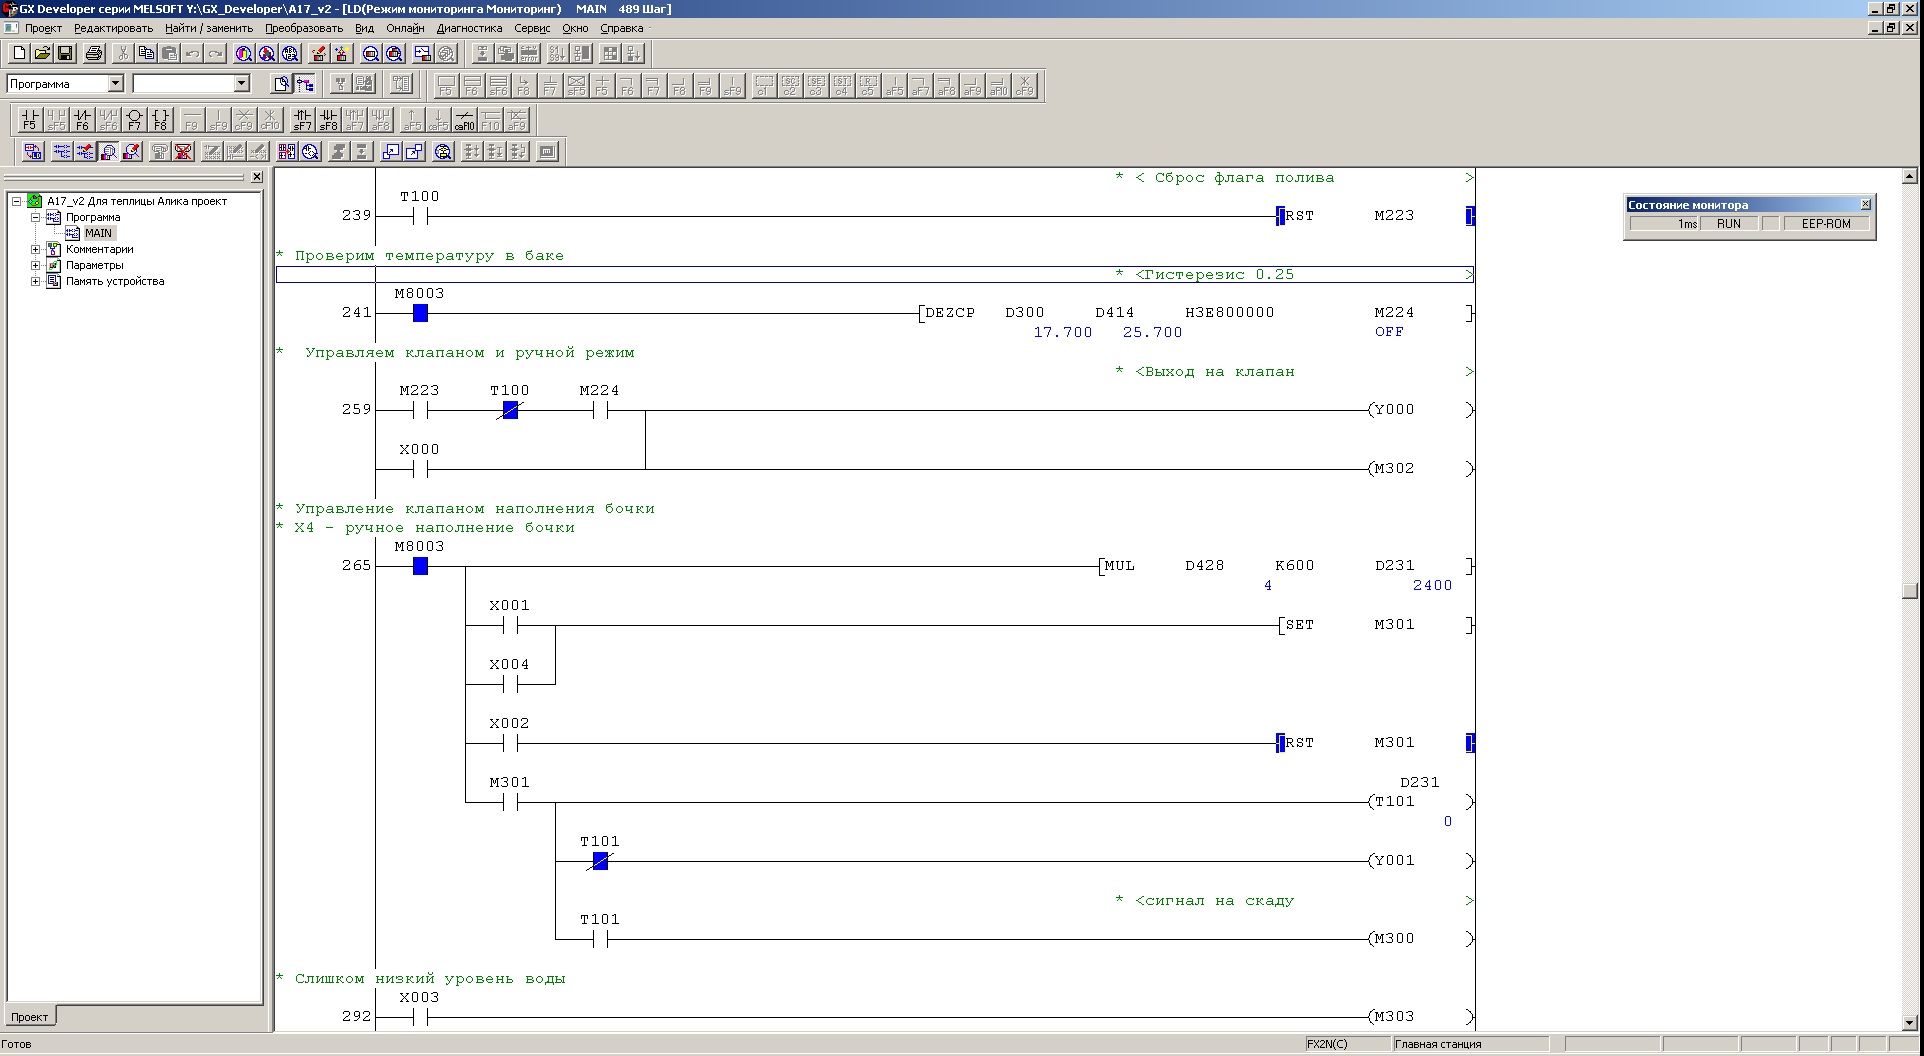
Task: Open the Диагностика menu
Action: [x=469, y=28]
